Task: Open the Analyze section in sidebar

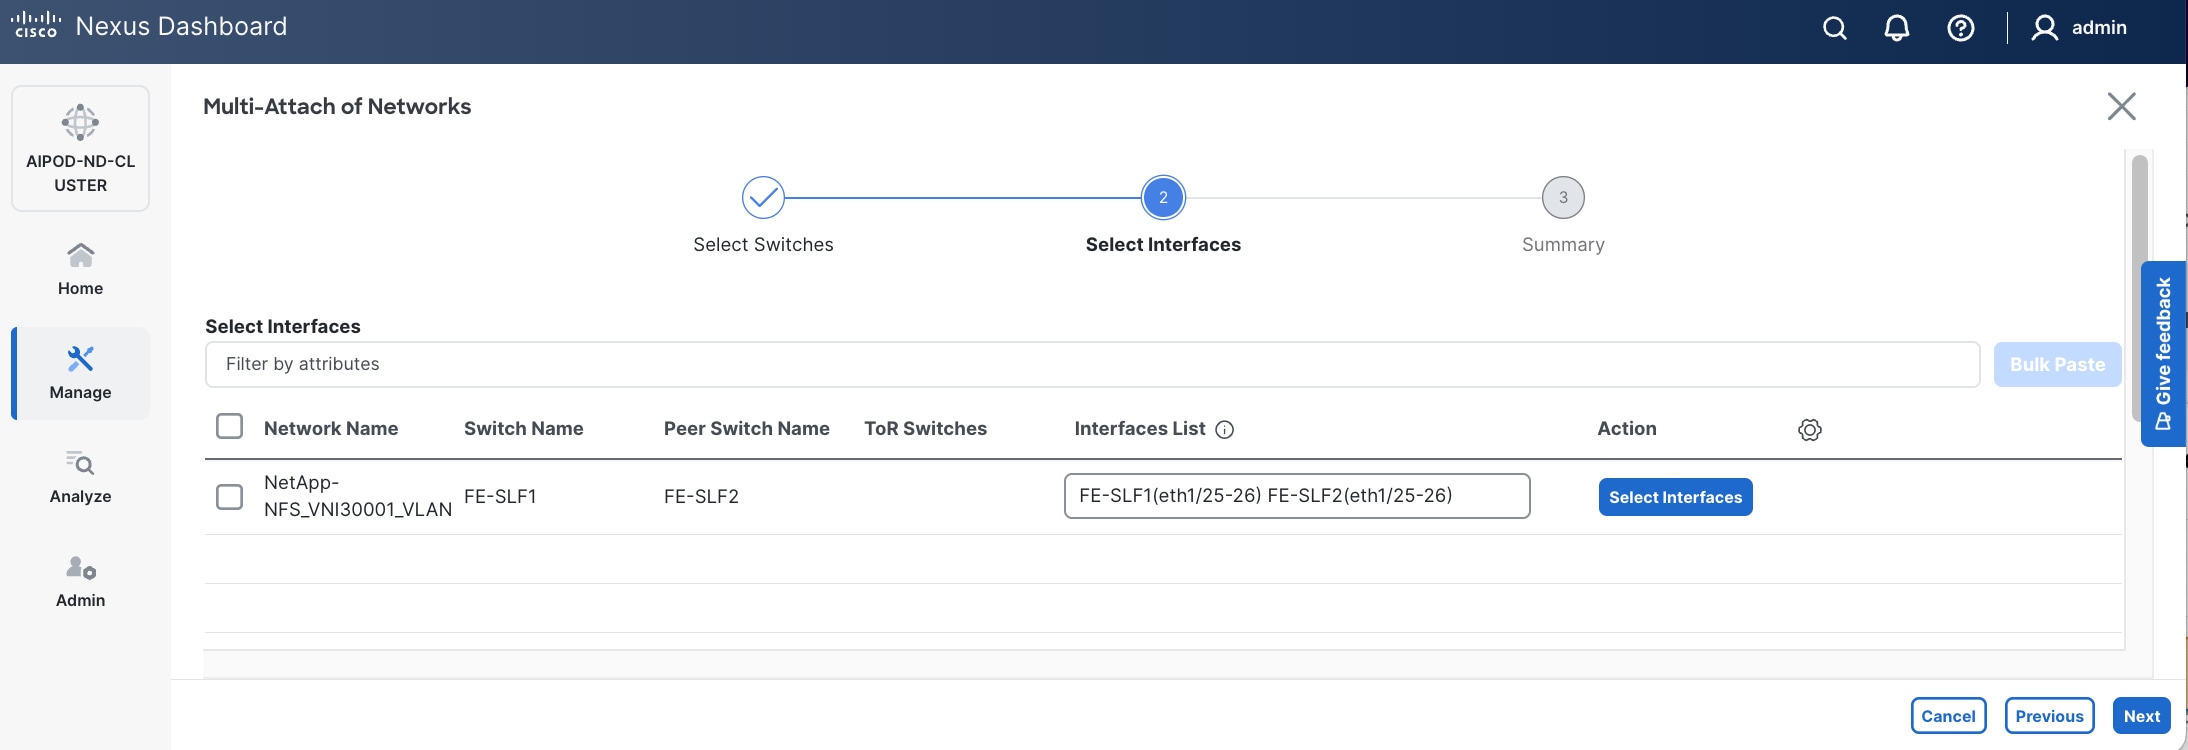Action: click(x=80, y=477)
